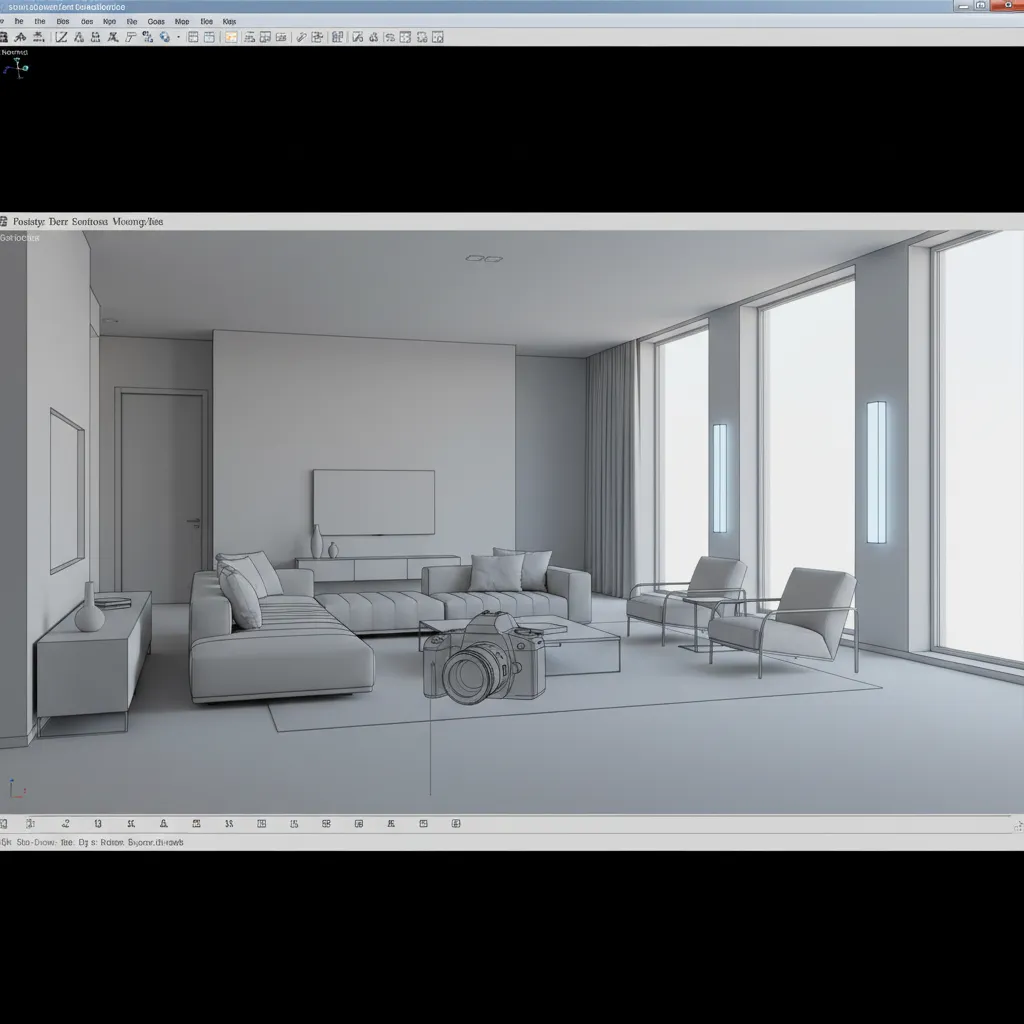The width and height of the screenshot is (1024, 1024).
Task: Select the glowing wall sconce nearest the right edge
Action: 876,472
